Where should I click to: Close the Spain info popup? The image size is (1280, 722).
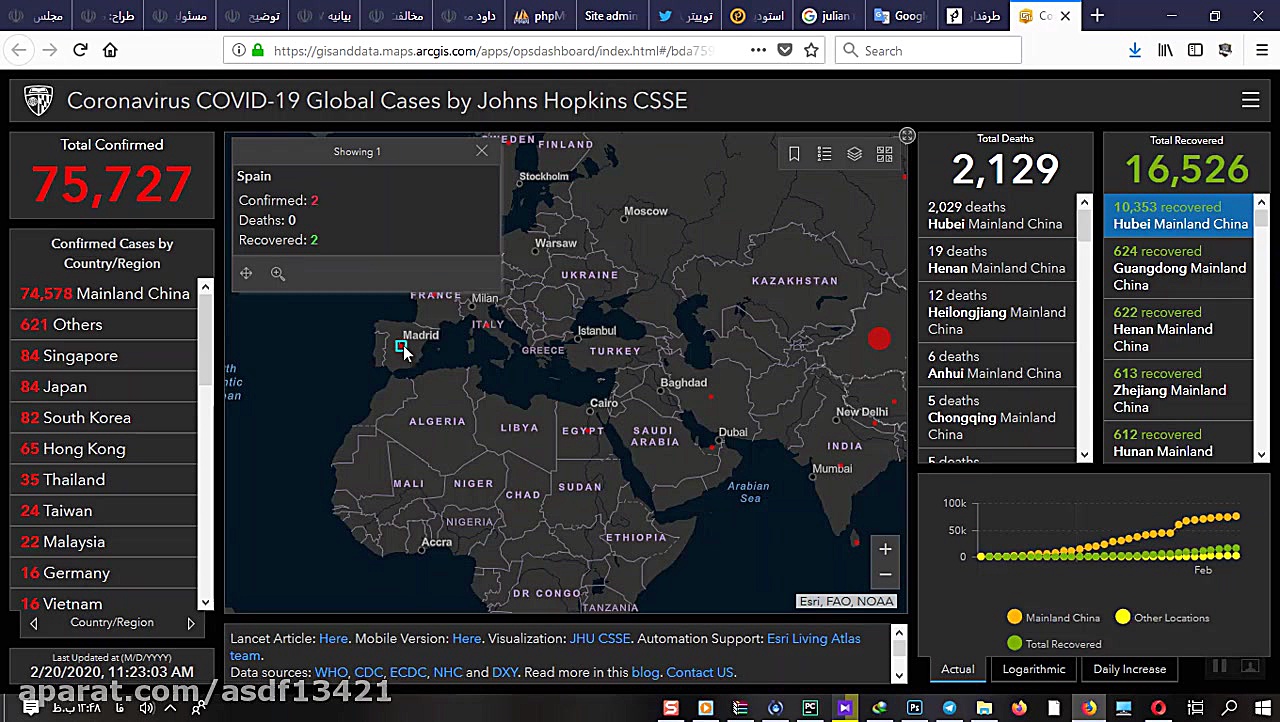[x=482, y=151]
